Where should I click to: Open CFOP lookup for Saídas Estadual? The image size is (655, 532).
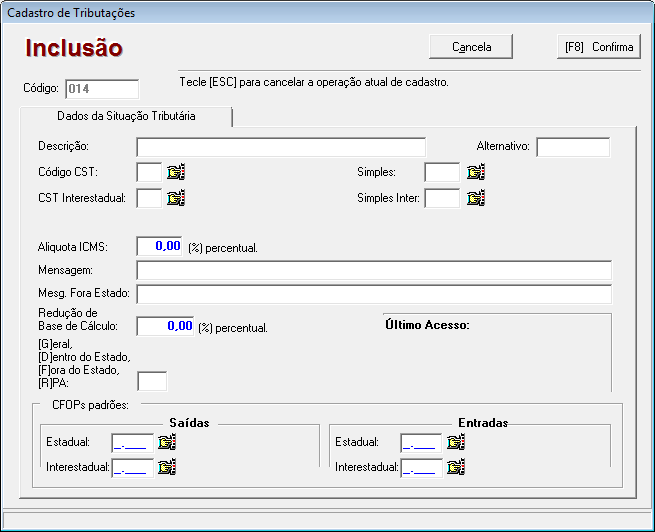click(166, 442)
